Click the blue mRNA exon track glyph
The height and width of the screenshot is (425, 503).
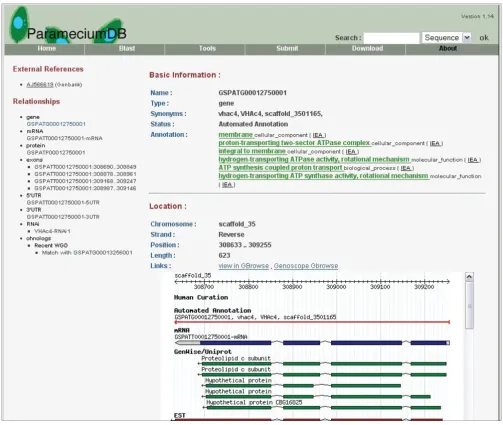pos(312,343)
